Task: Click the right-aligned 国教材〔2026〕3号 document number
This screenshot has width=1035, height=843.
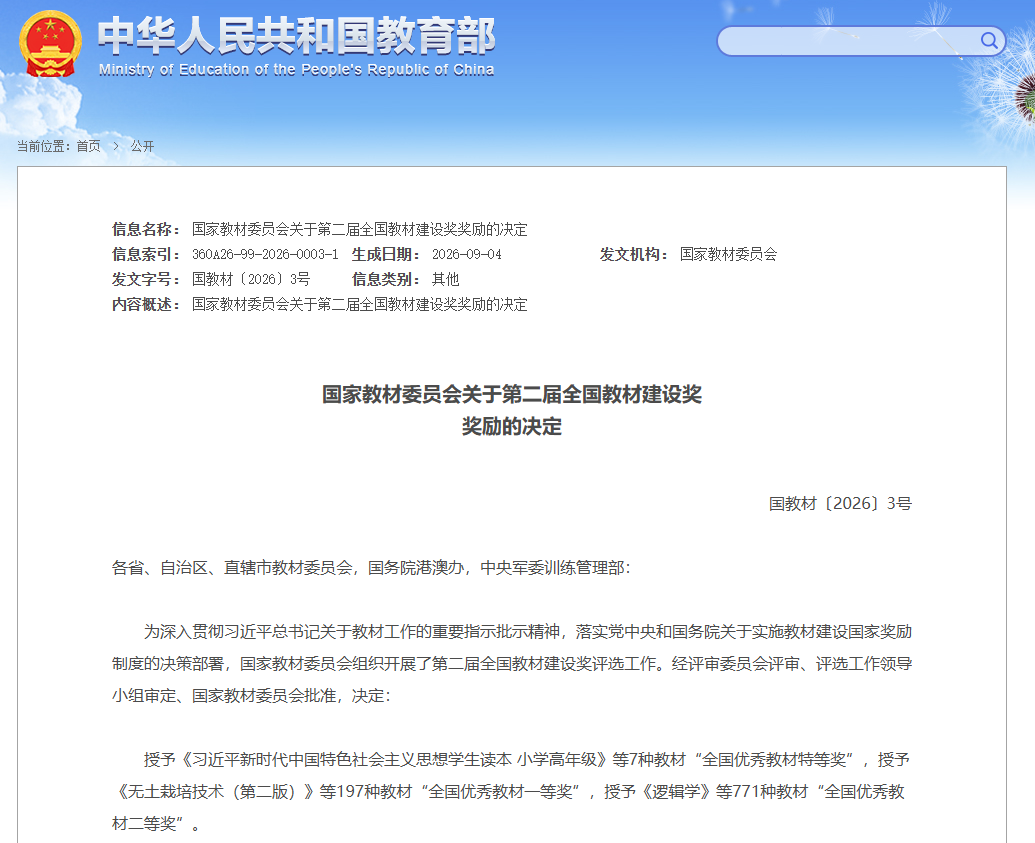Action: [x=840, y=504]
